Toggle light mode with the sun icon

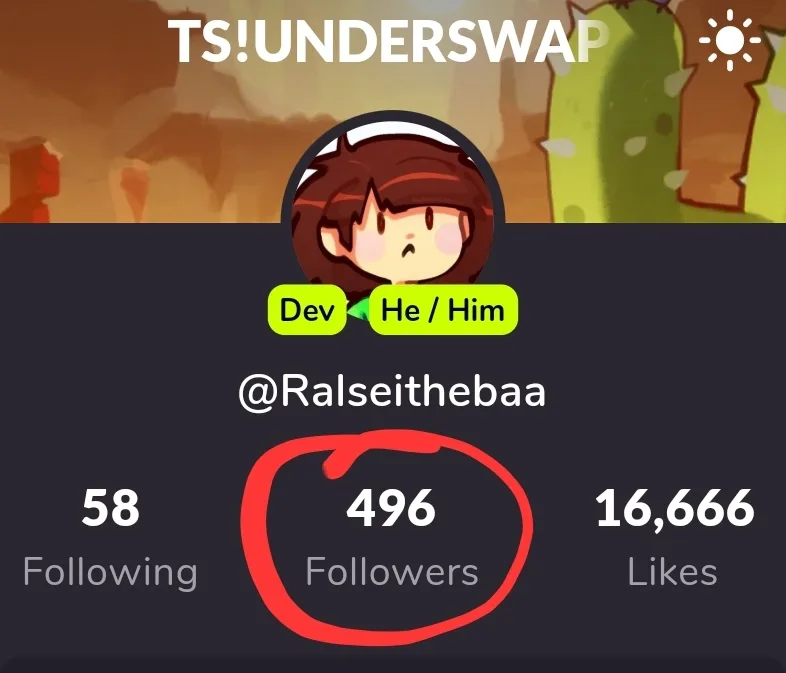(x=730, y=40)
